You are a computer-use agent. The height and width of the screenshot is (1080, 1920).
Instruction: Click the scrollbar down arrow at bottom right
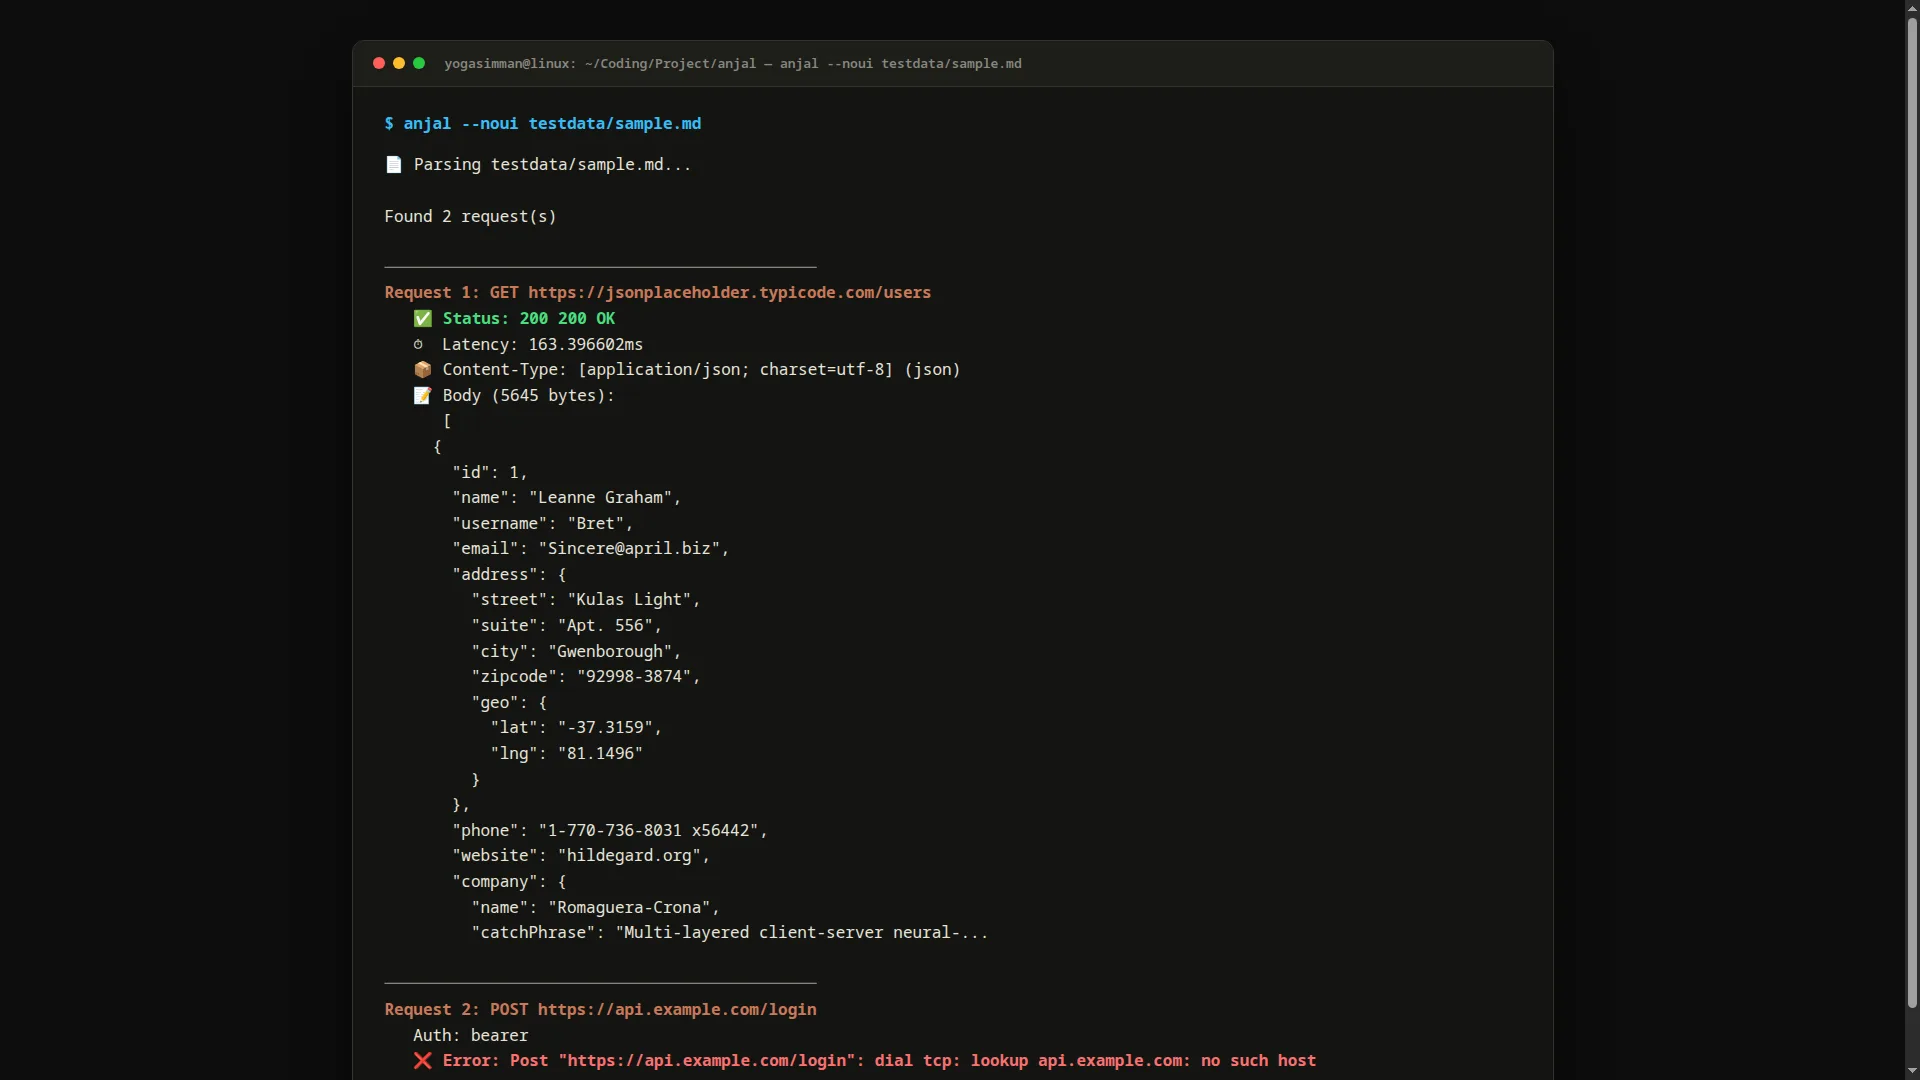(1912, 1072)
